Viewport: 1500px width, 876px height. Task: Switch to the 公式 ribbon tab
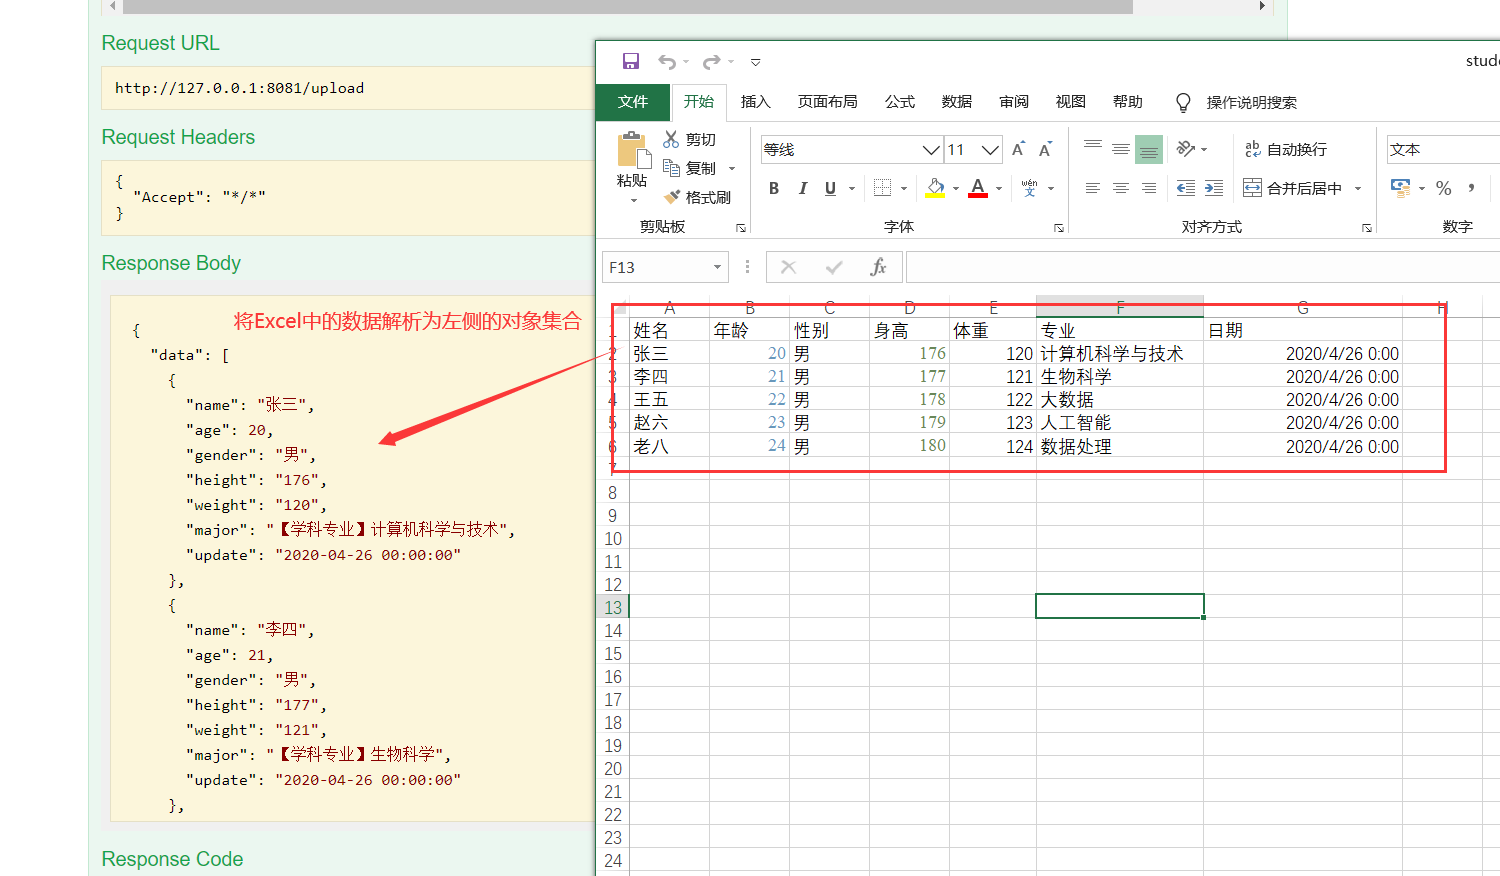click(900, 102)
